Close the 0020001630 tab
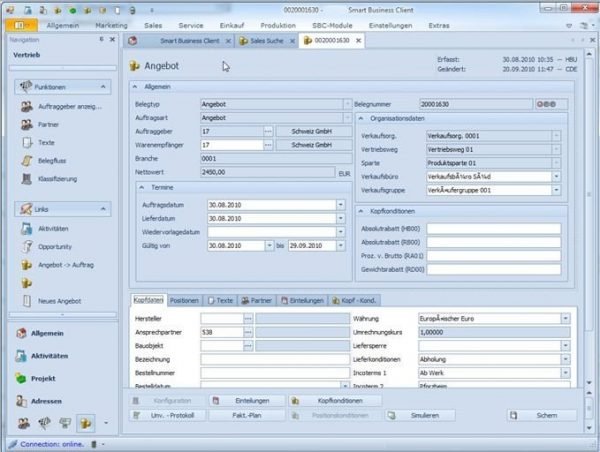 (x=359, y=41)
